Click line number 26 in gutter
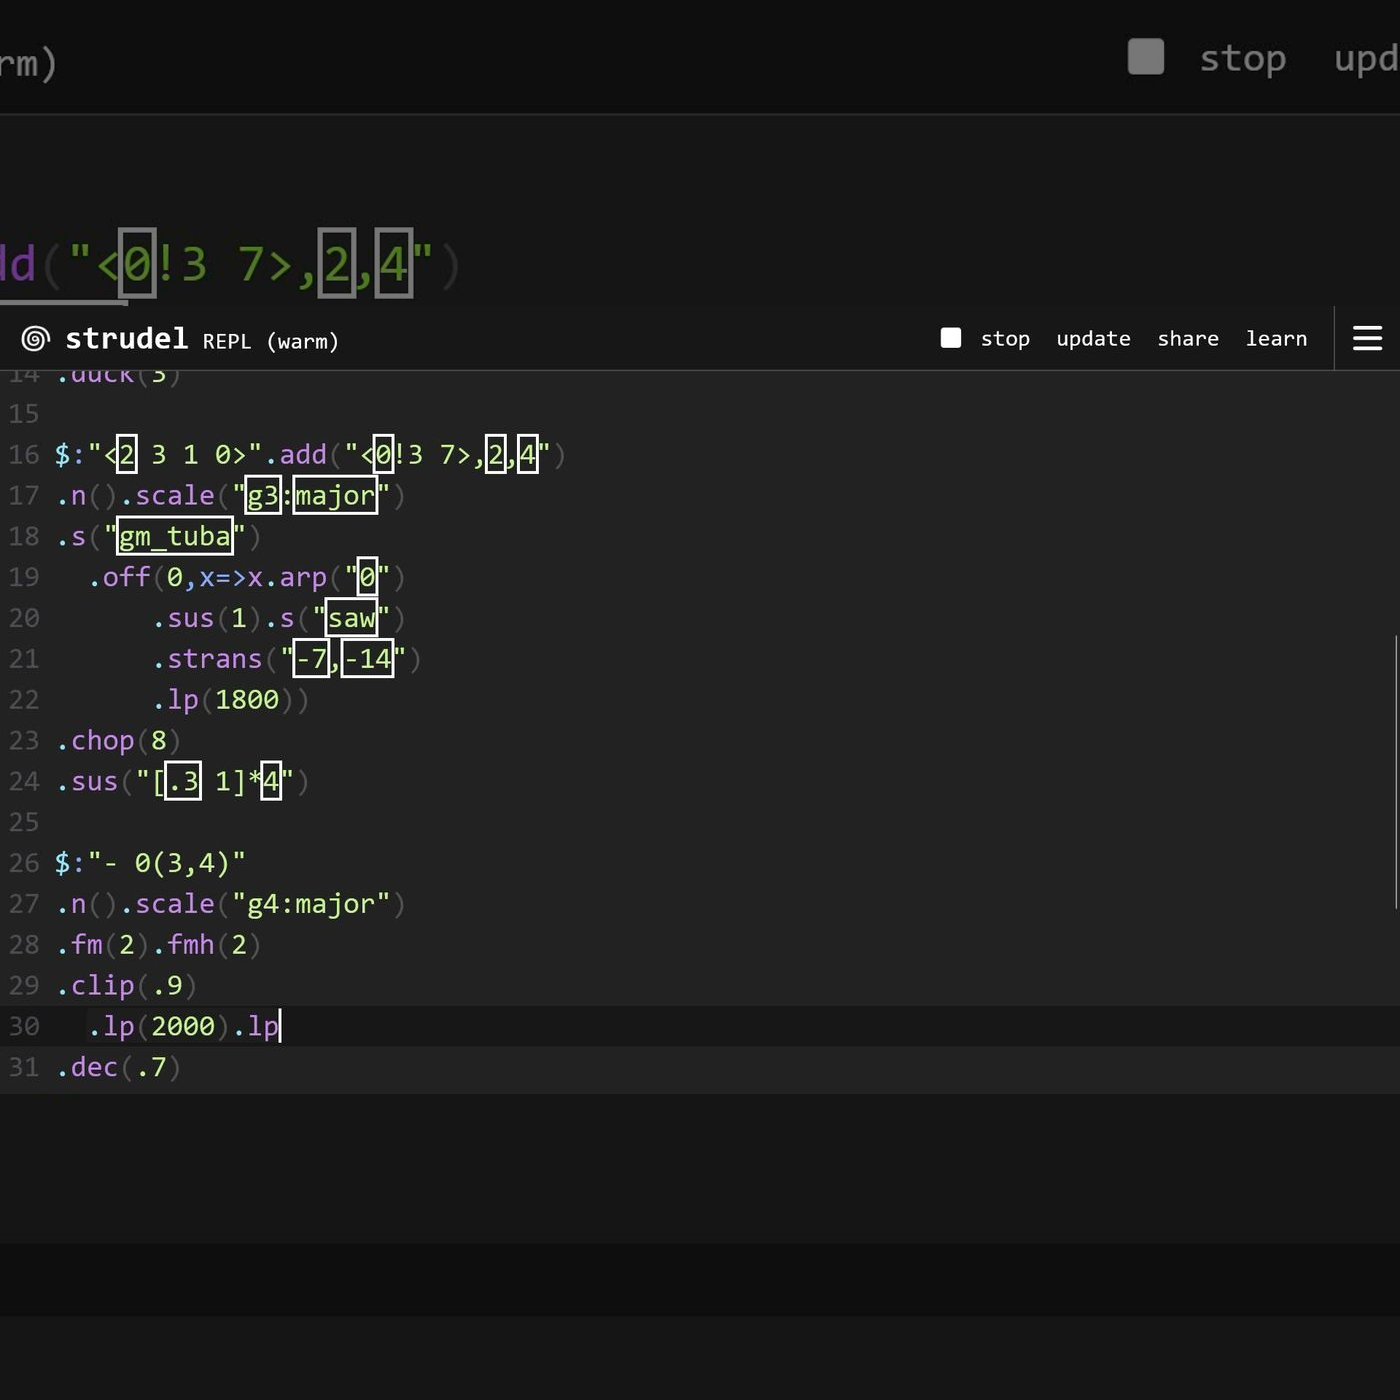The height and width of the screenshot is (1400, 1400). pos(24,863)
